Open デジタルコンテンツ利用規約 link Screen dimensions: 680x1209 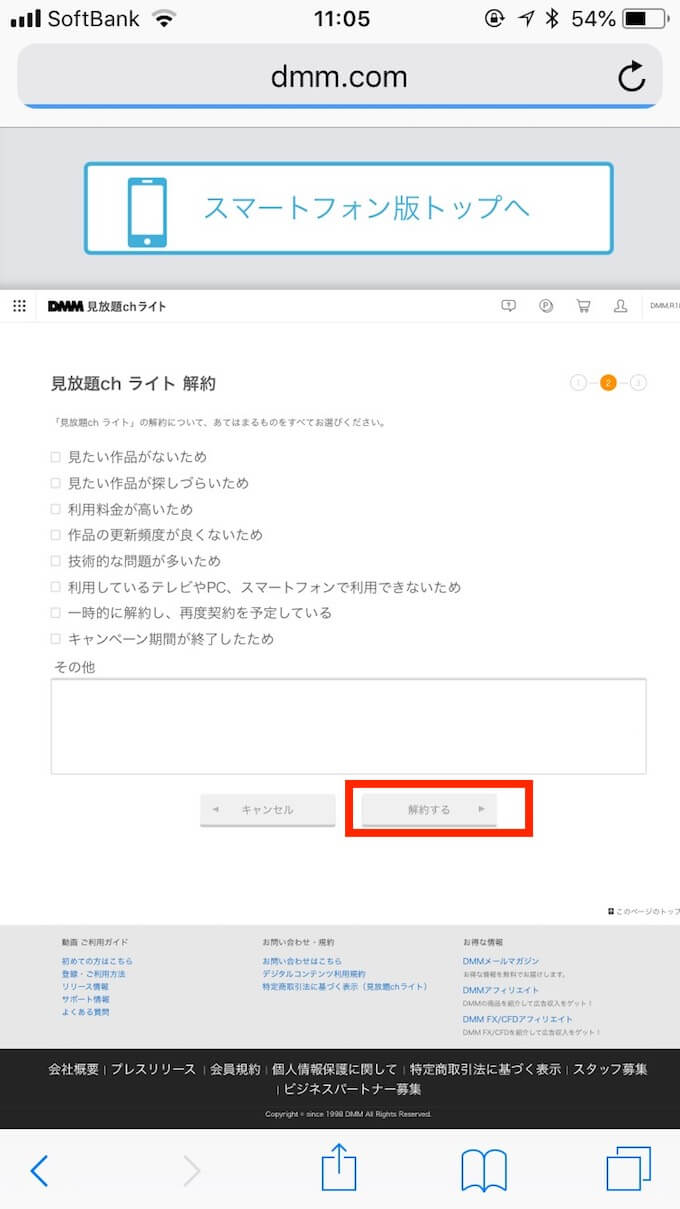(314, 974)
